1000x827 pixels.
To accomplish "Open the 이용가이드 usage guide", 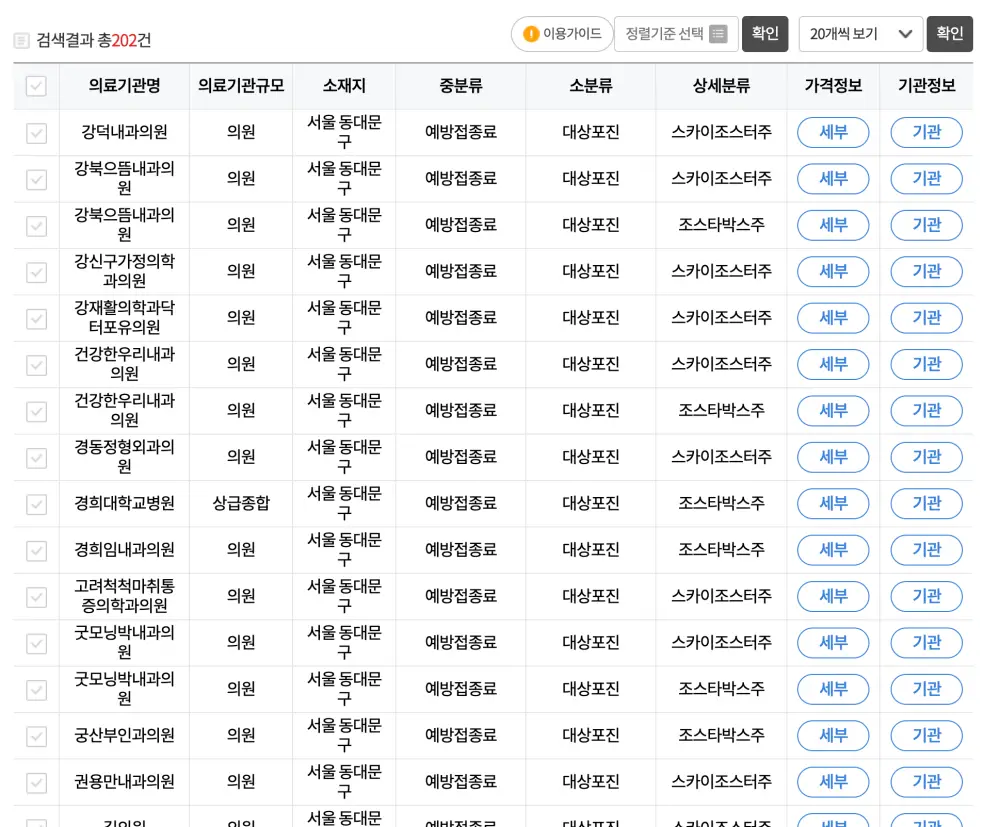I will coord(562,34).
